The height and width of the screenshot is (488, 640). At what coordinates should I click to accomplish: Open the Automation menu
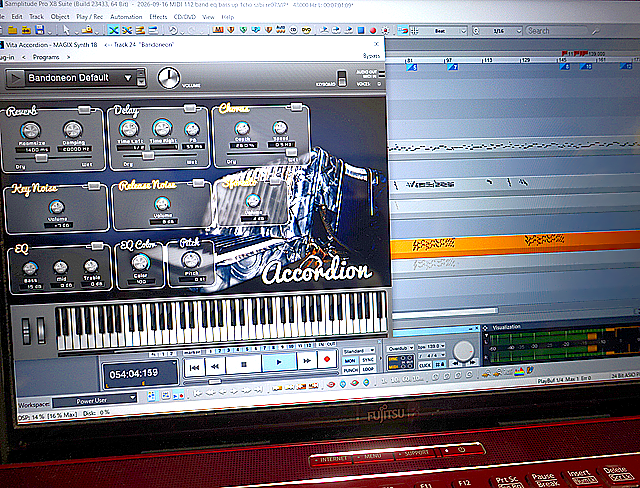[126, 17]
